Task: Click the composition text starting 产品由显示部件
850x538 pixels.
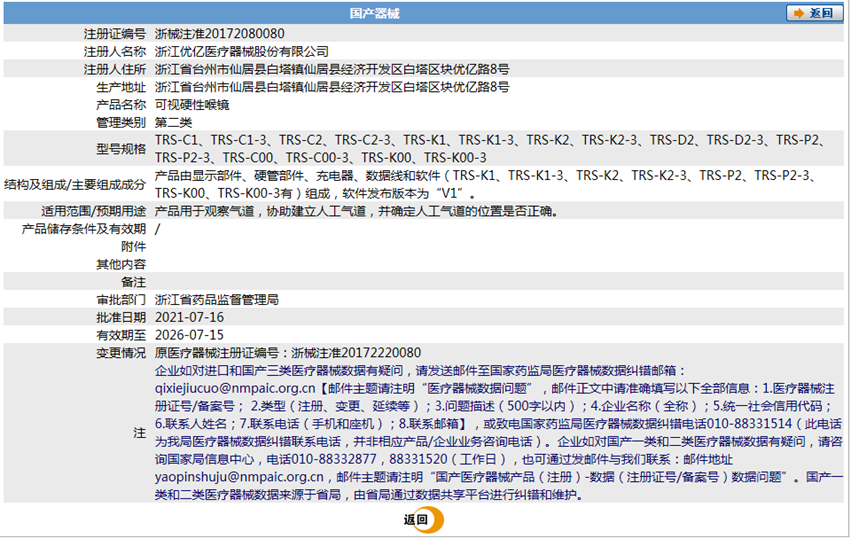Action: [485, 184]
